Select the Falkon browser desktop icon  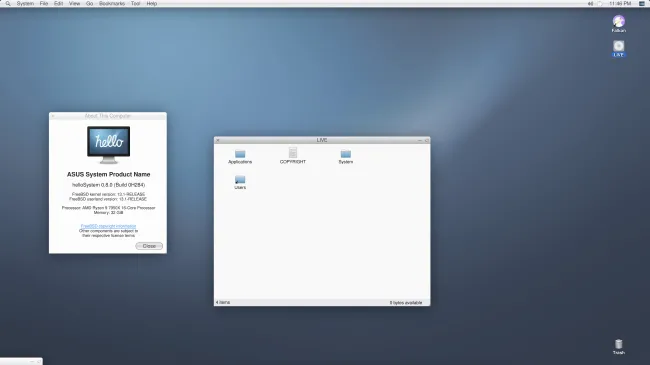[x=618, y=24]
